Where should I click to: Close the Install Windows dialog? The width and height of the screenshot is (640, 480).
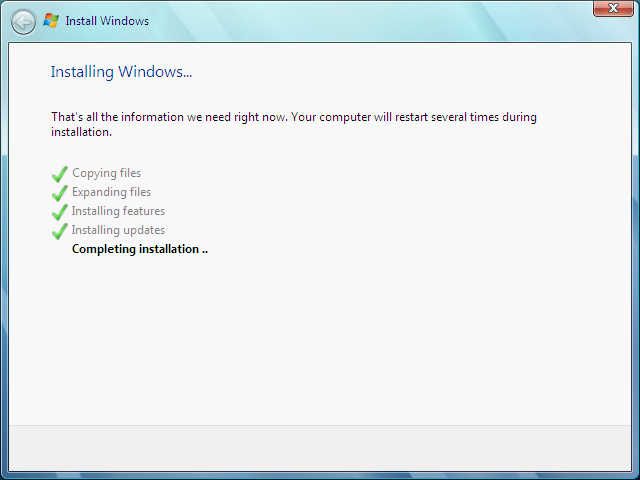click(x=613, y=8)
